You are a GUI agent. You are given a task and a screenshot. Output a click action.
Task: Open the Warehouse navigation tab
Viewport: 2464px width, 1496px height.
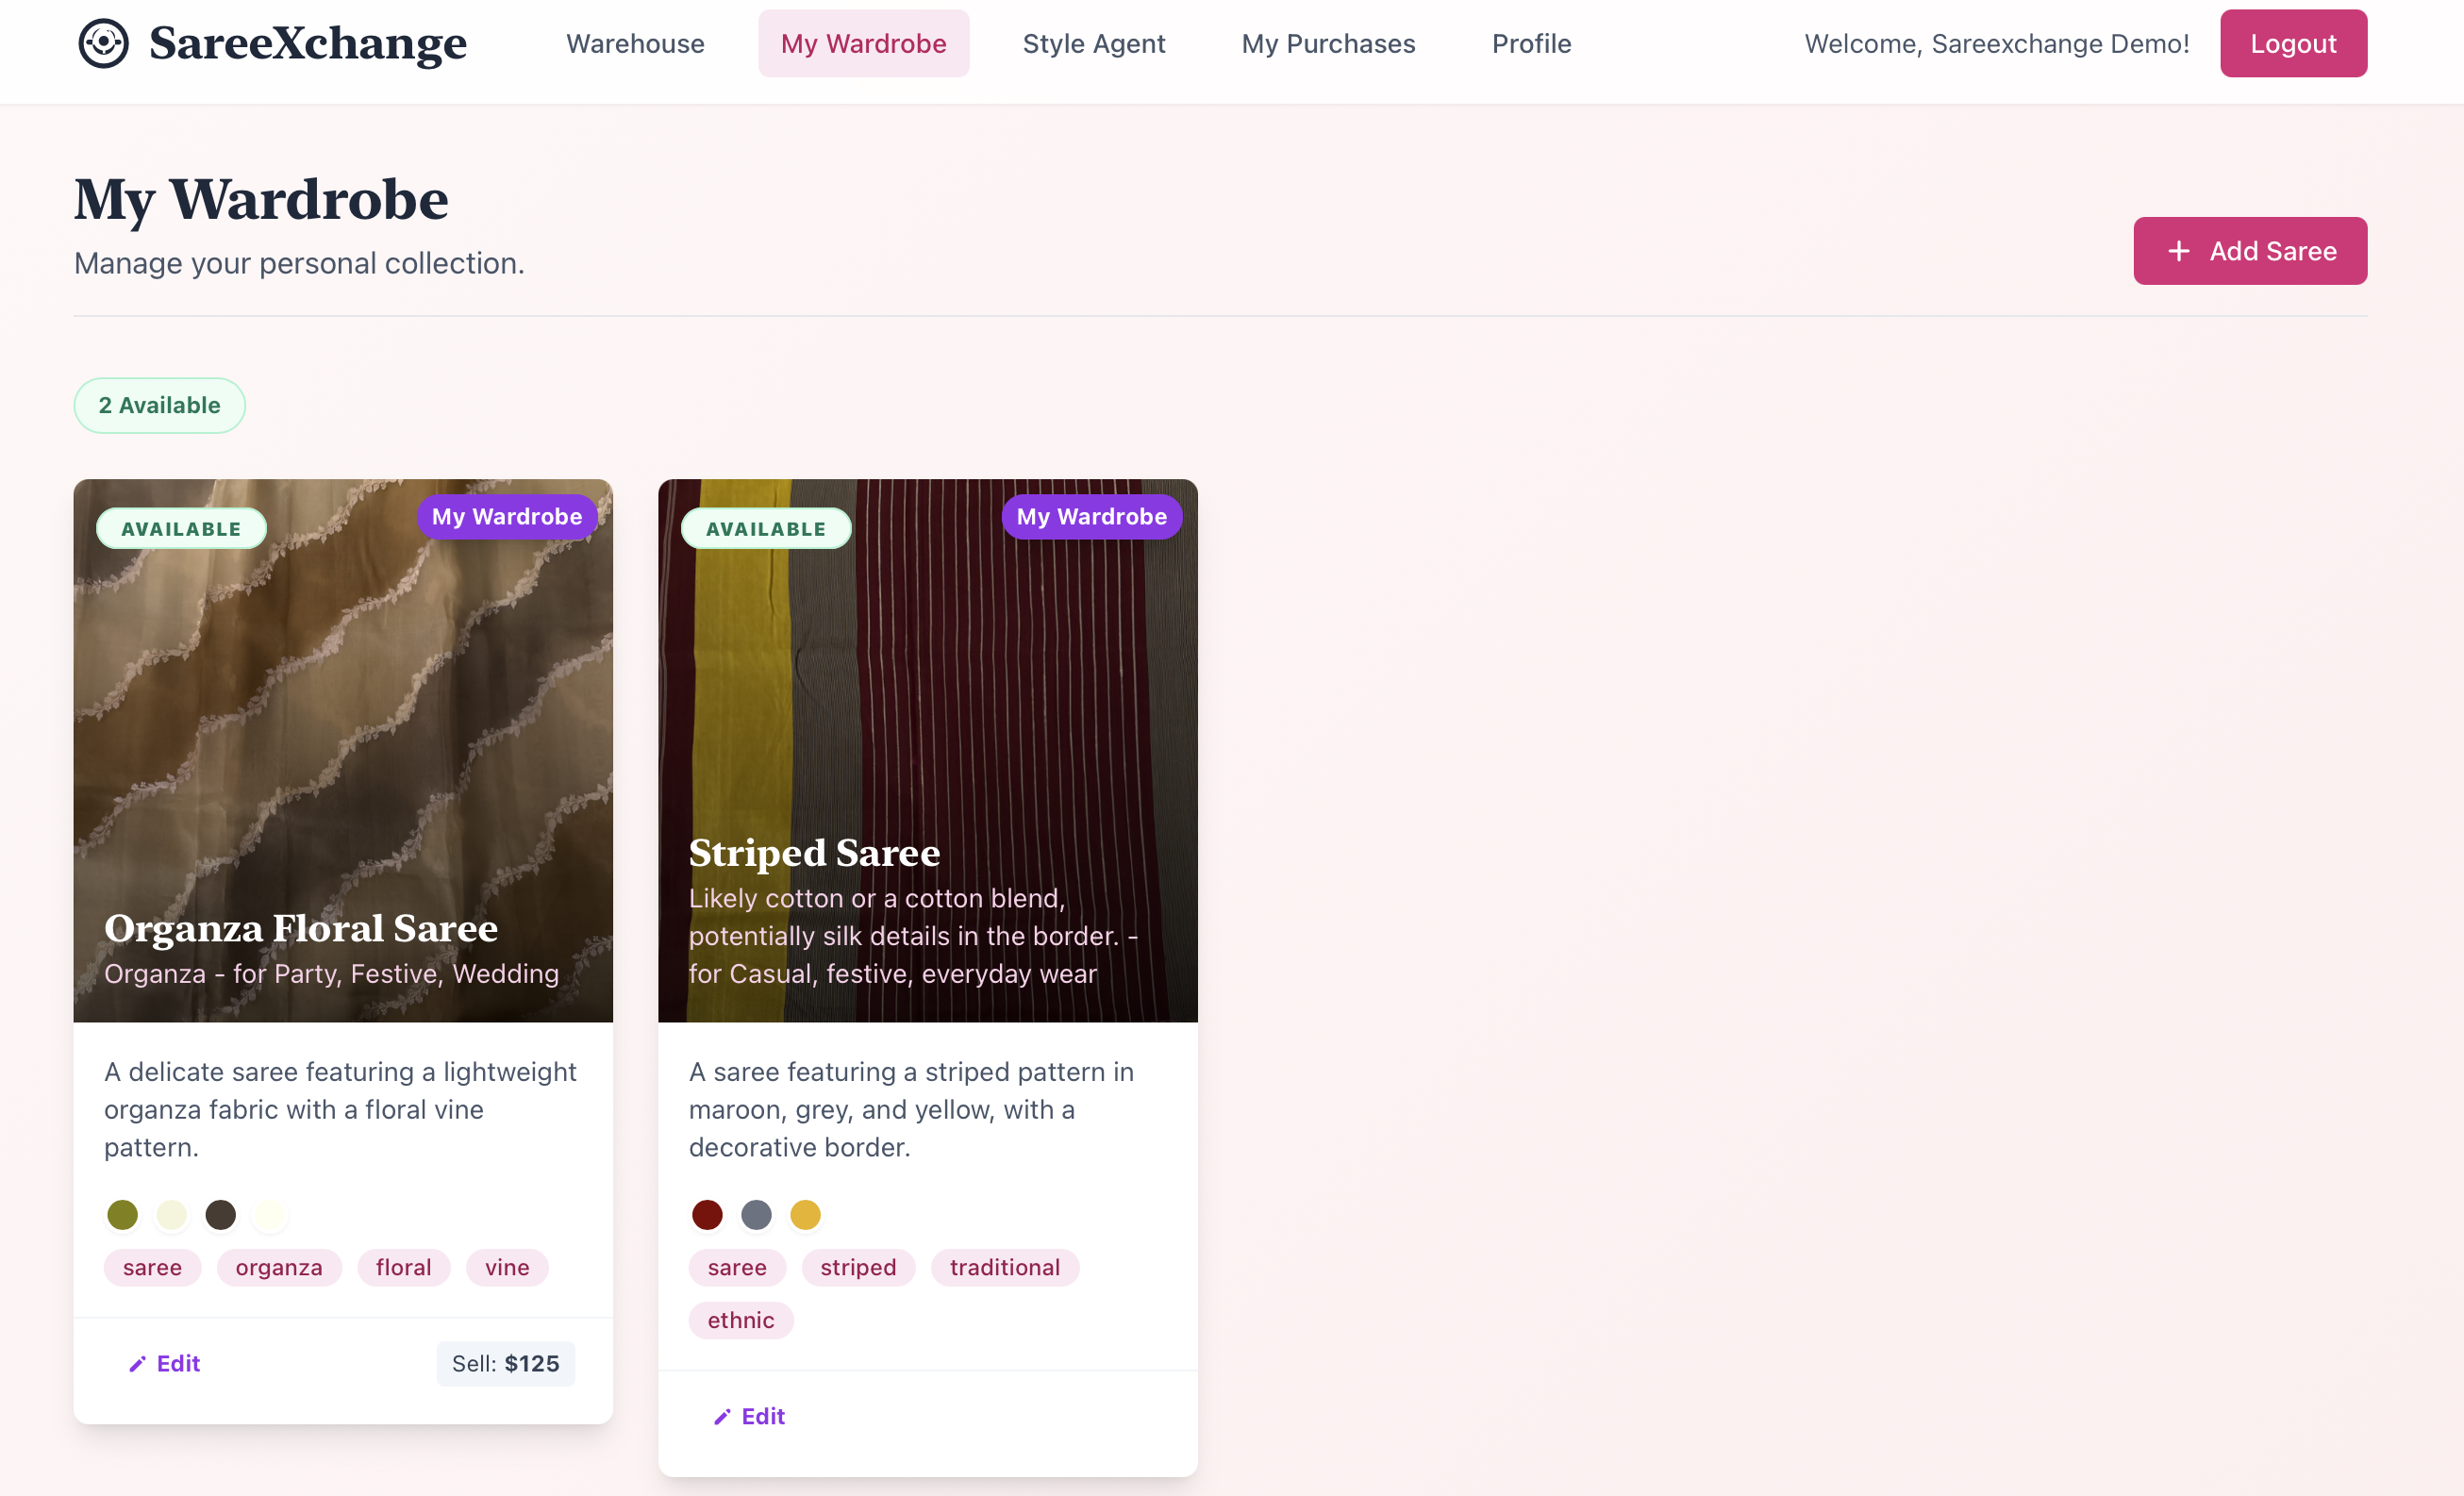(634, 43)
